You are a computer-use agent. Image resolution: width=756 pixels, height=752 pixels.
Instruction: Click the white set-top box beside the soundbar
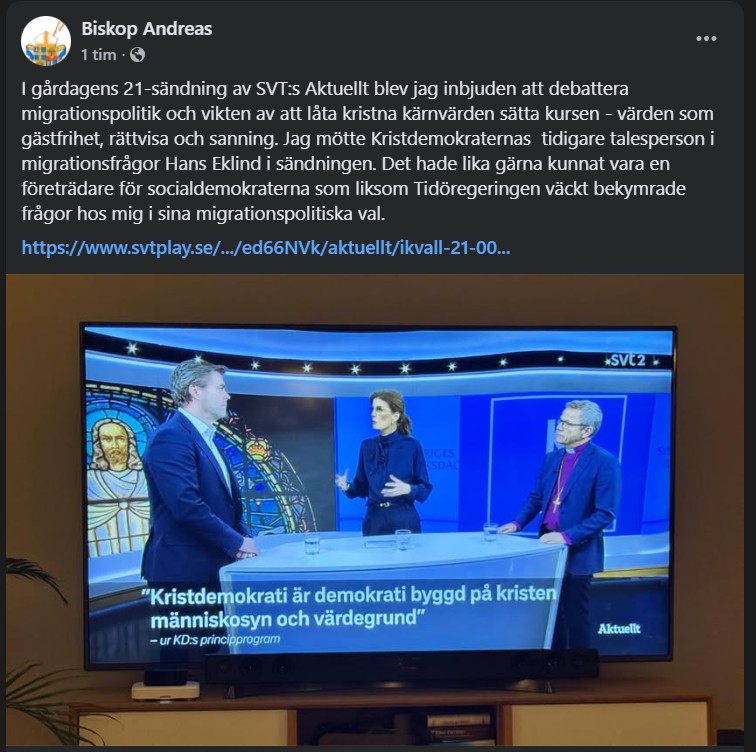(165, 690)
